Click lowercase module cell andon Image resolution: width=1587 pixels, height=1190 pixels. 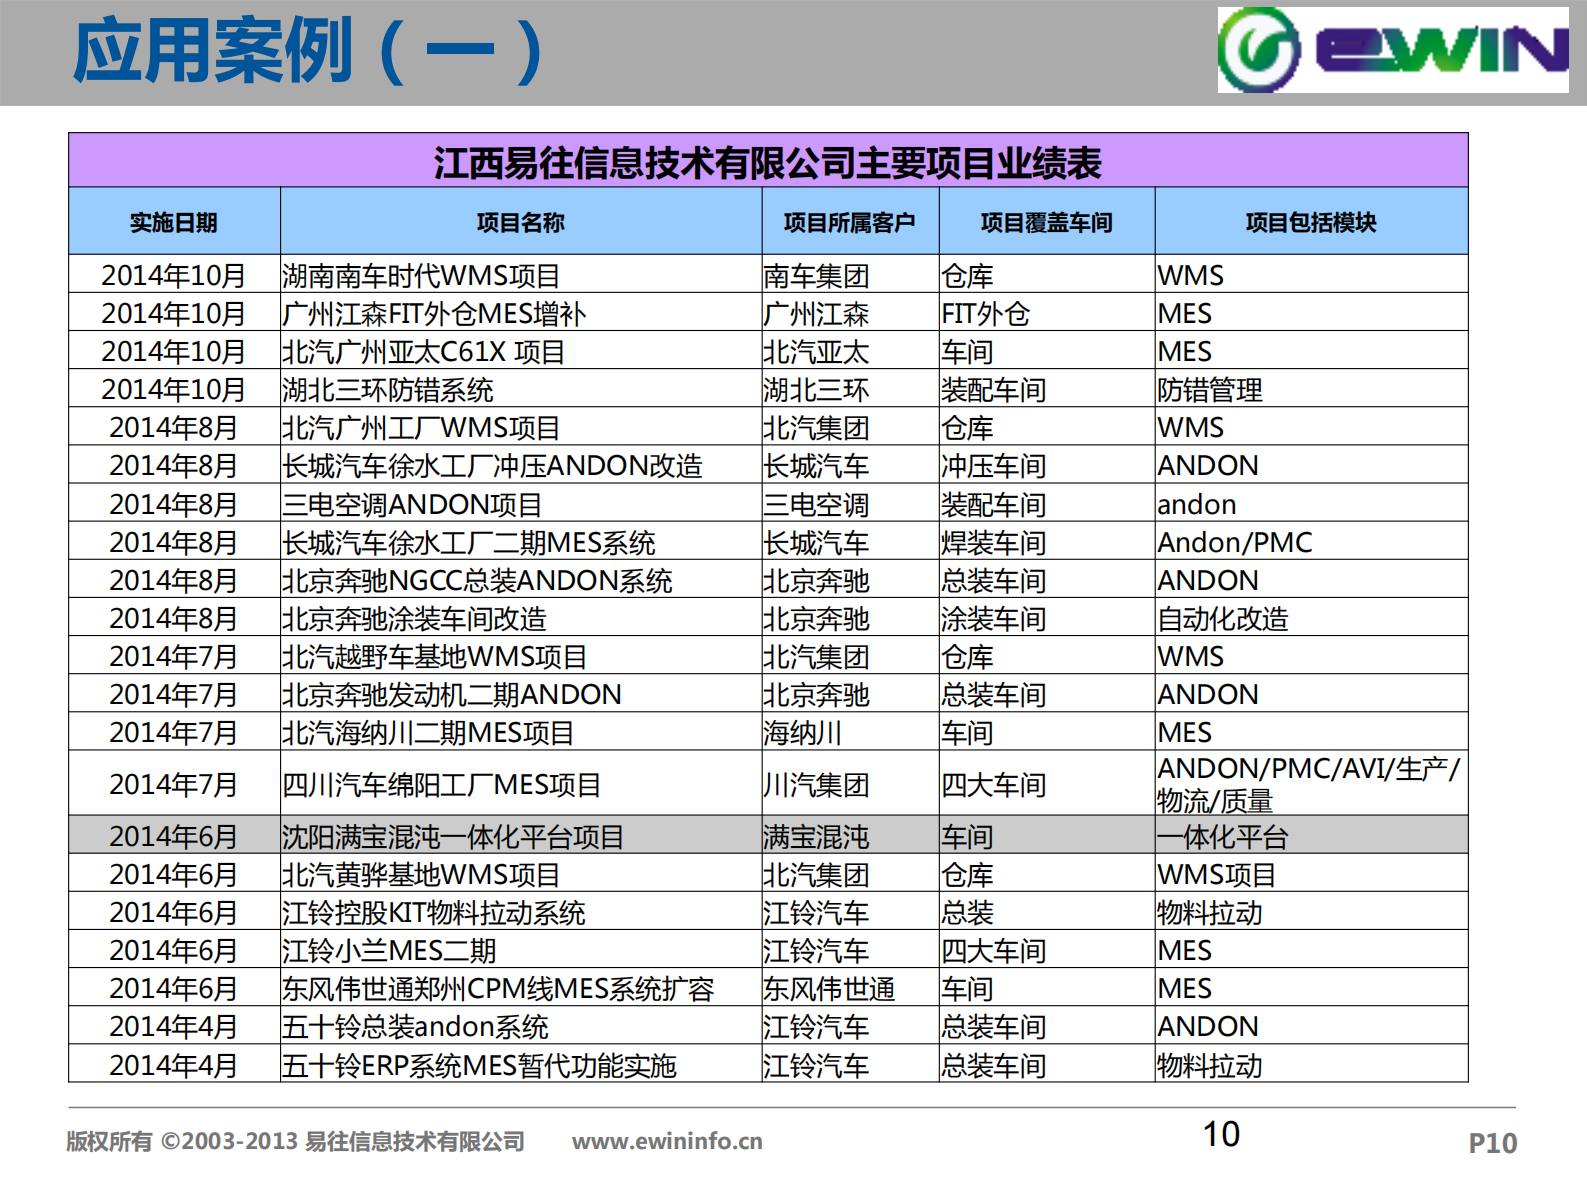(1311, 504)
